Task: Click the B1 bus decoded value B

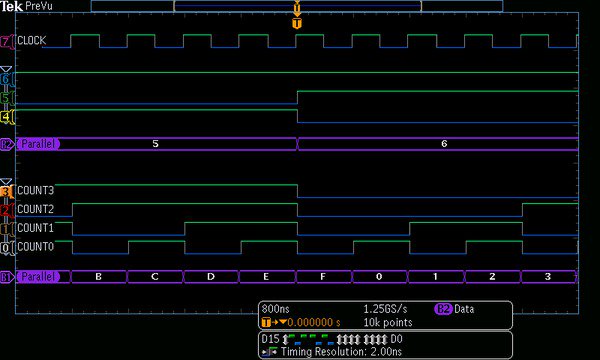Action: point(98,277)
